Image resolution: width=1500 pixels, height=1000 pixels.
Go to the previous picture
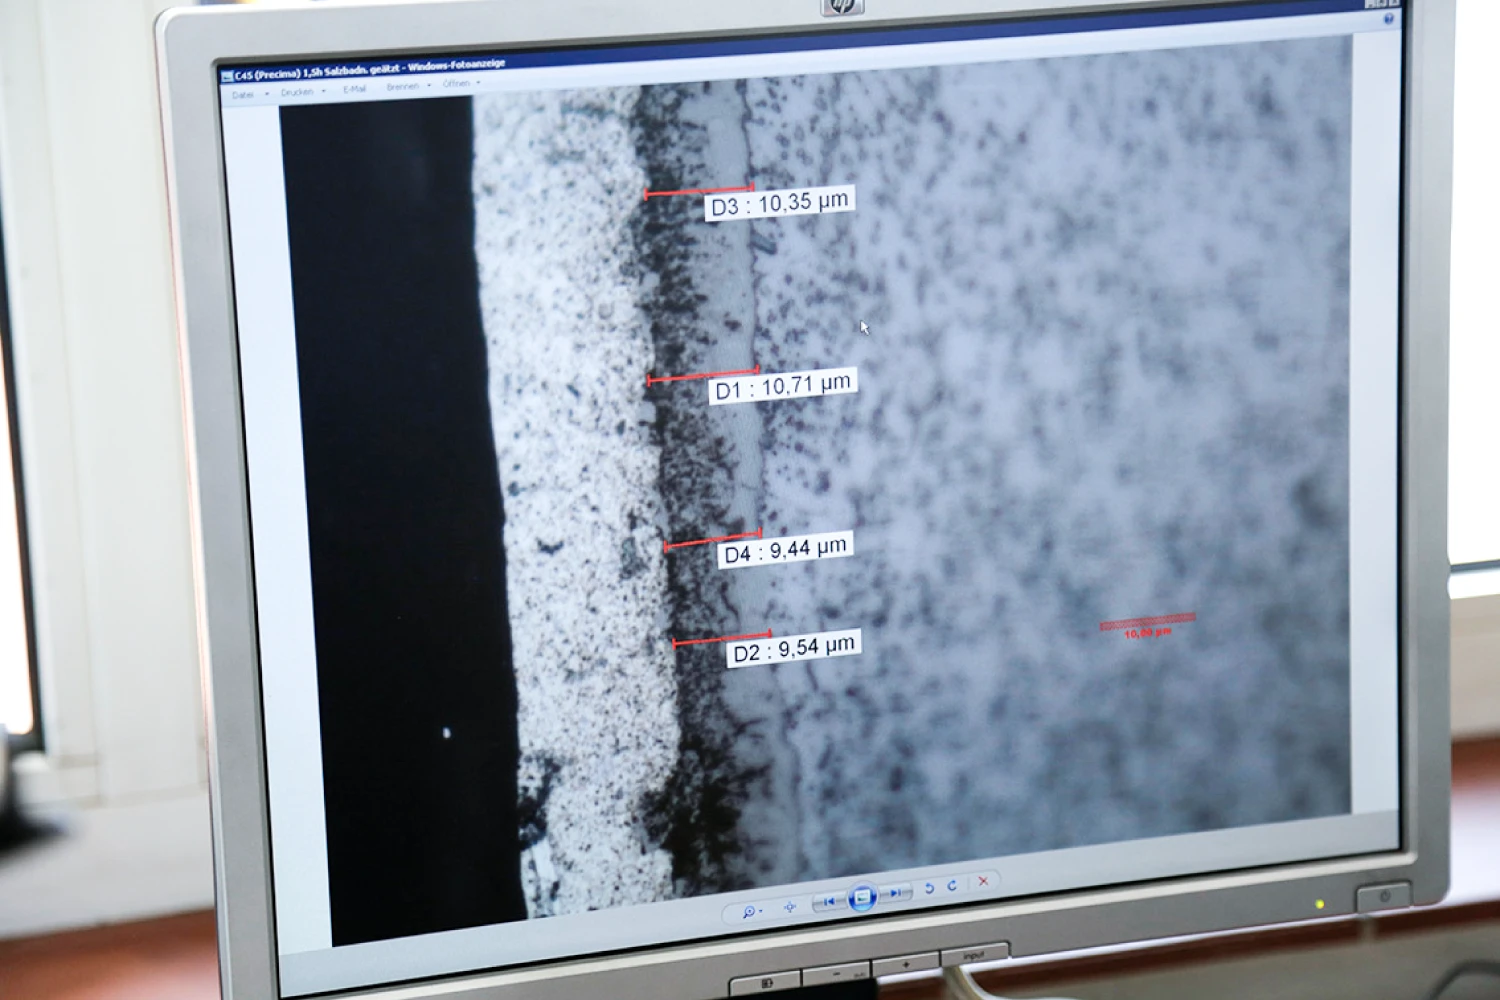pos(828,902)
